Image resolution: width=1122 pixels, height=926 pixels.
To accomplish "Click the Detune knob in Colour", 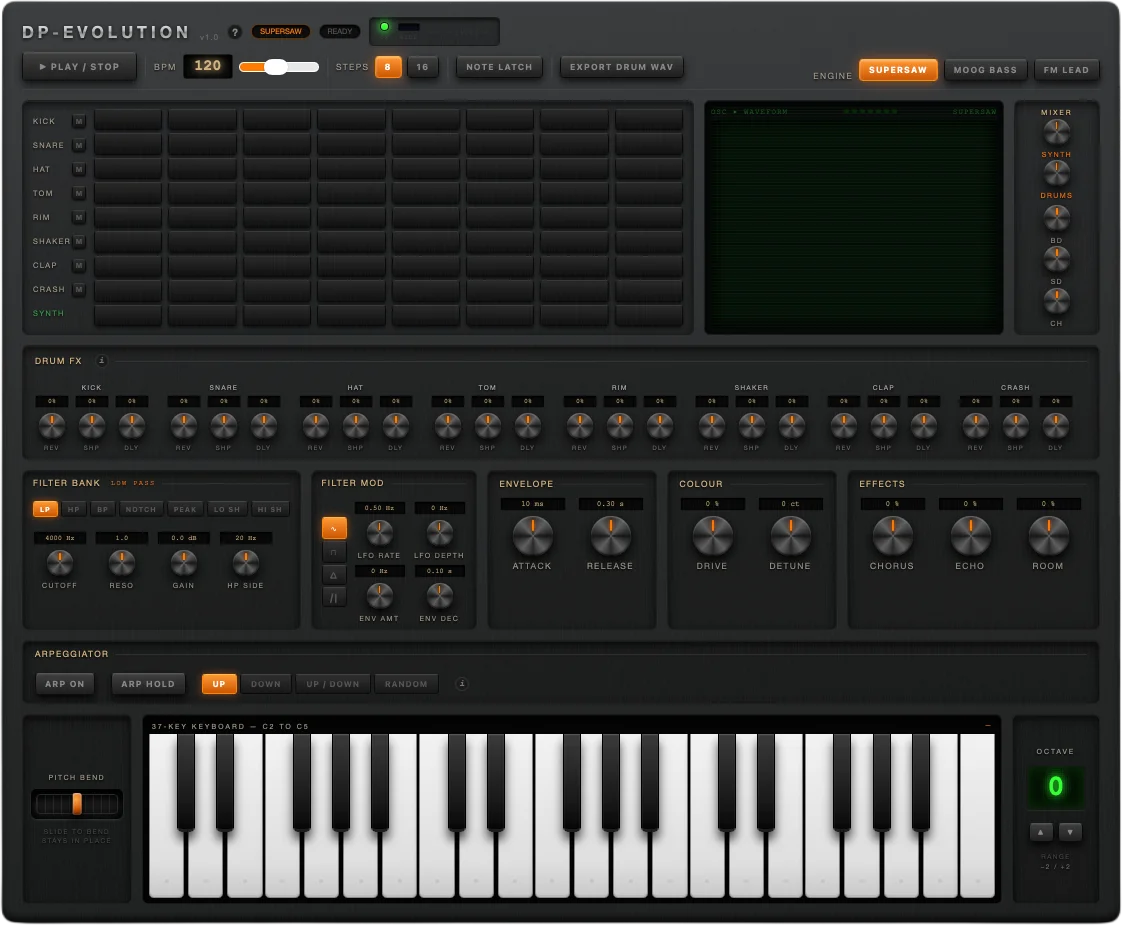I will click(791, 536).
